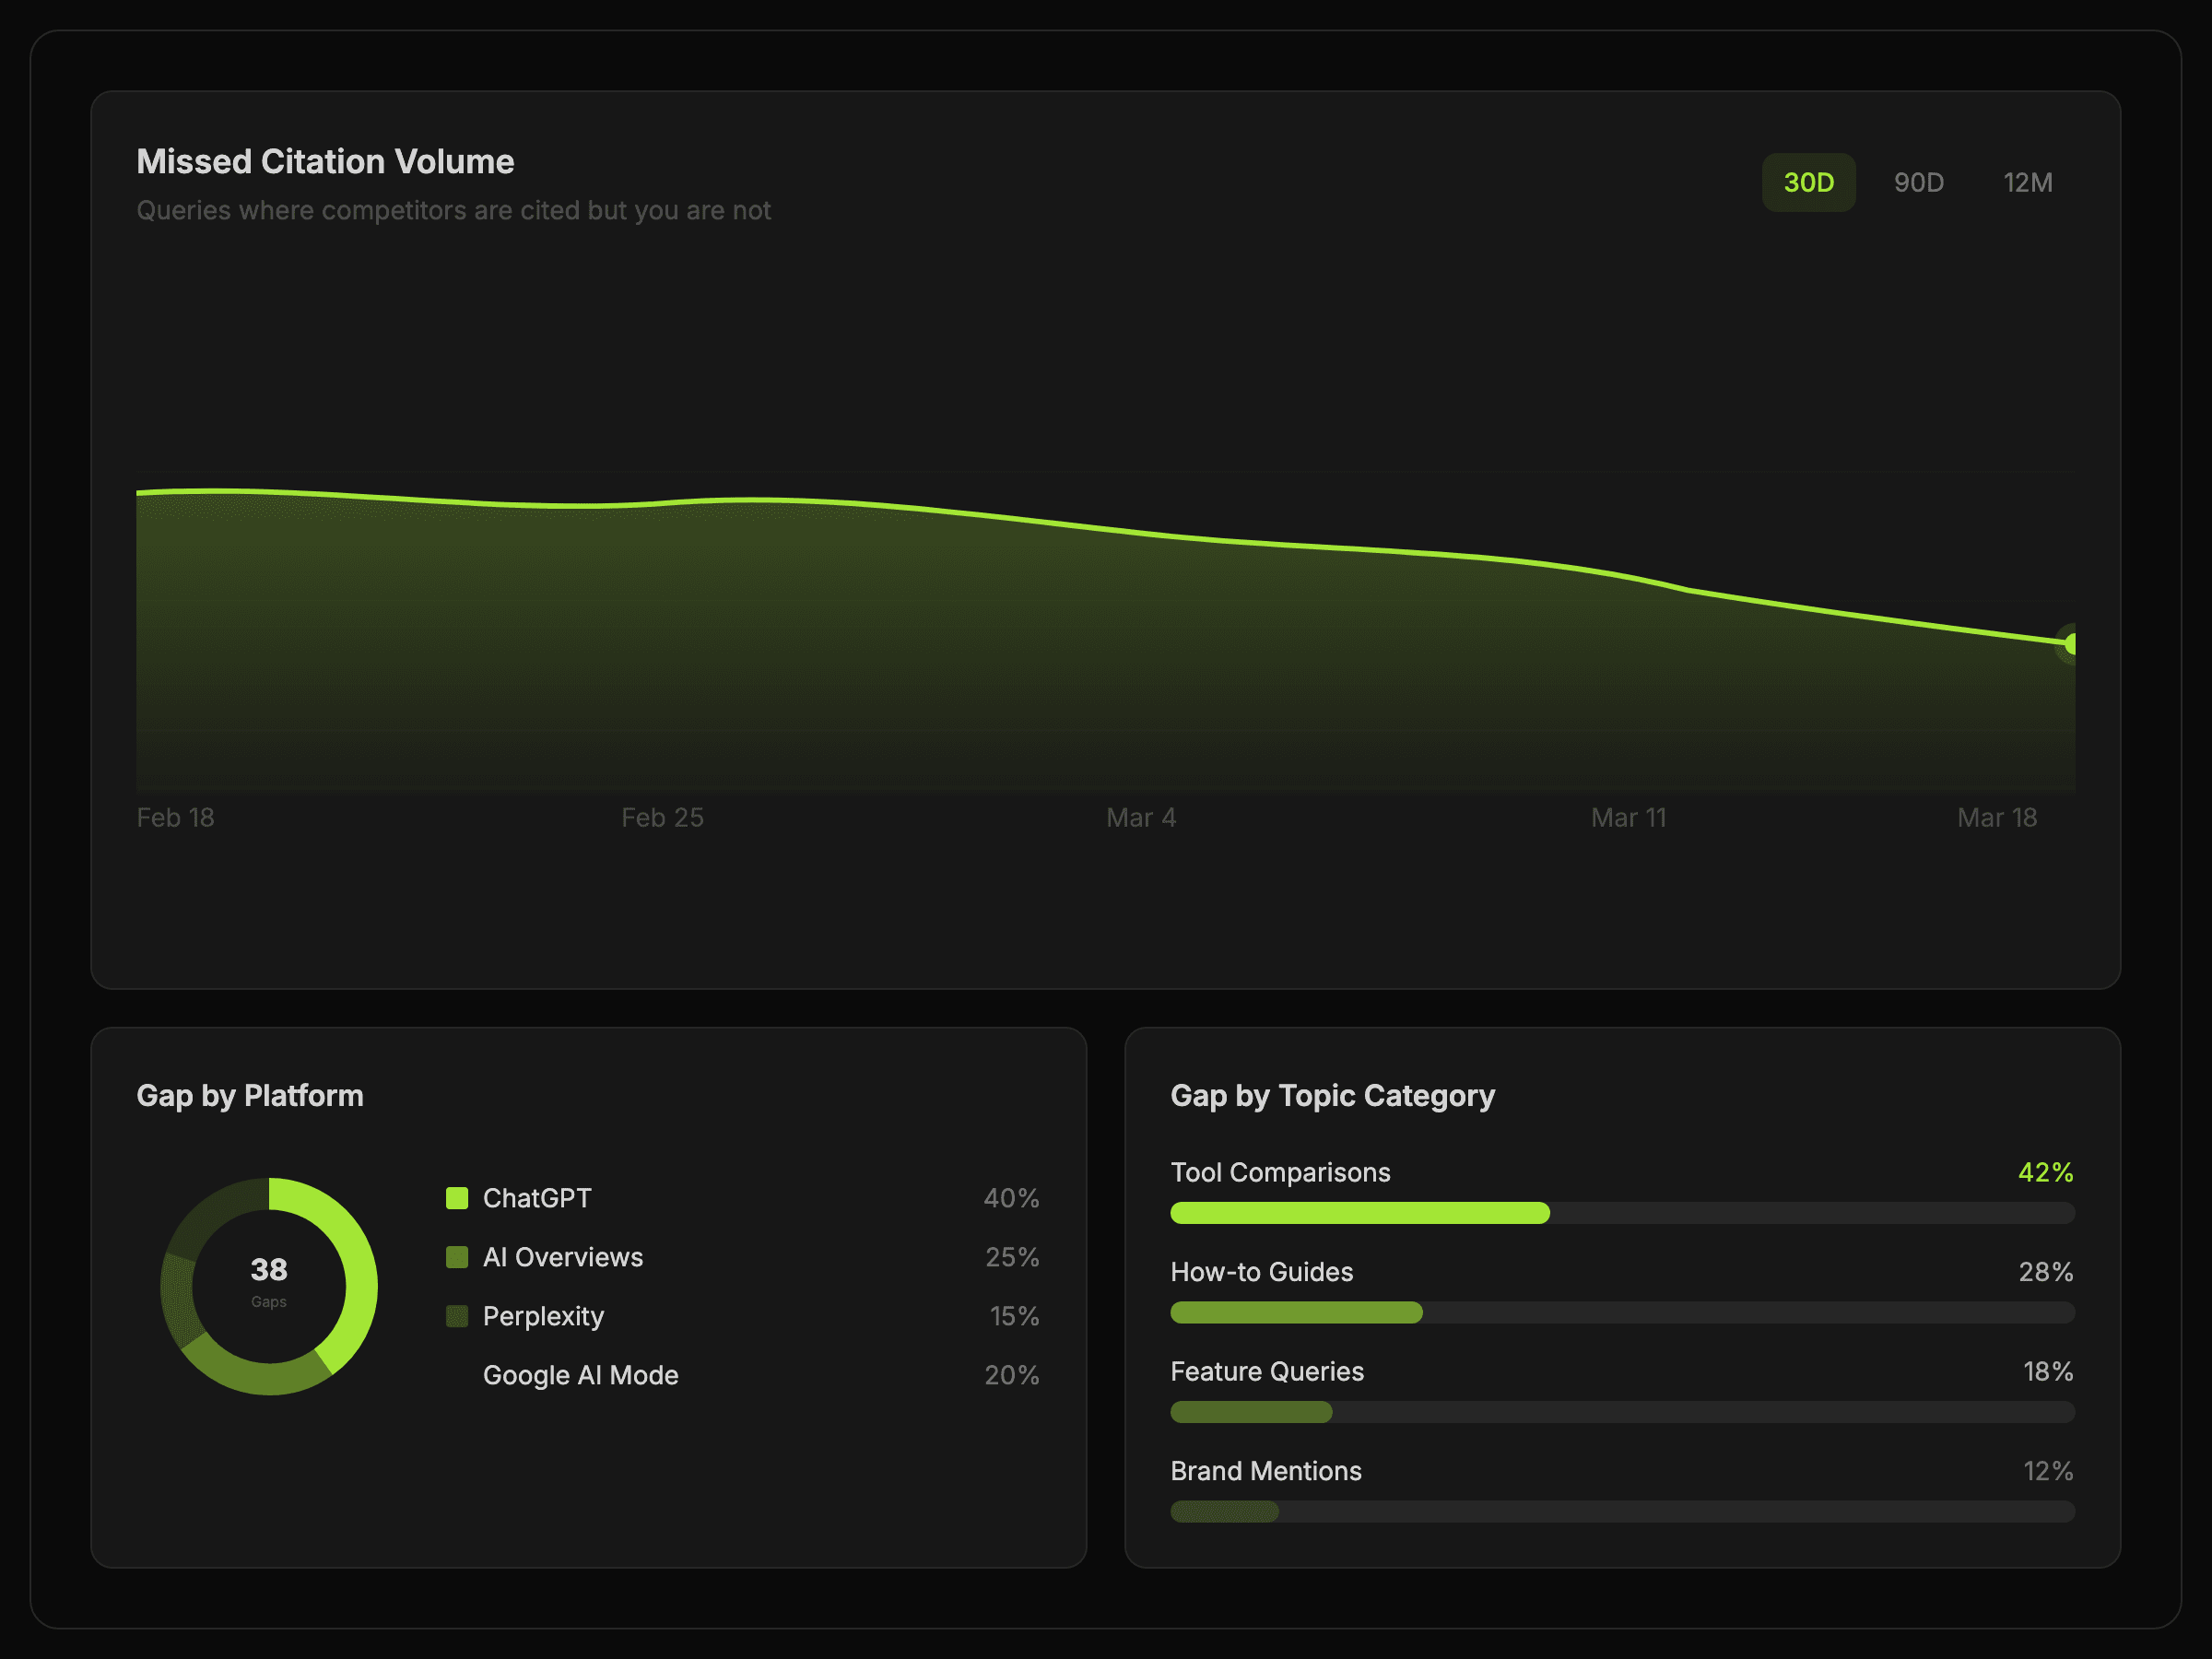
Task: Click the Brand Mentions progress bar
Action: point(1224,1511)
